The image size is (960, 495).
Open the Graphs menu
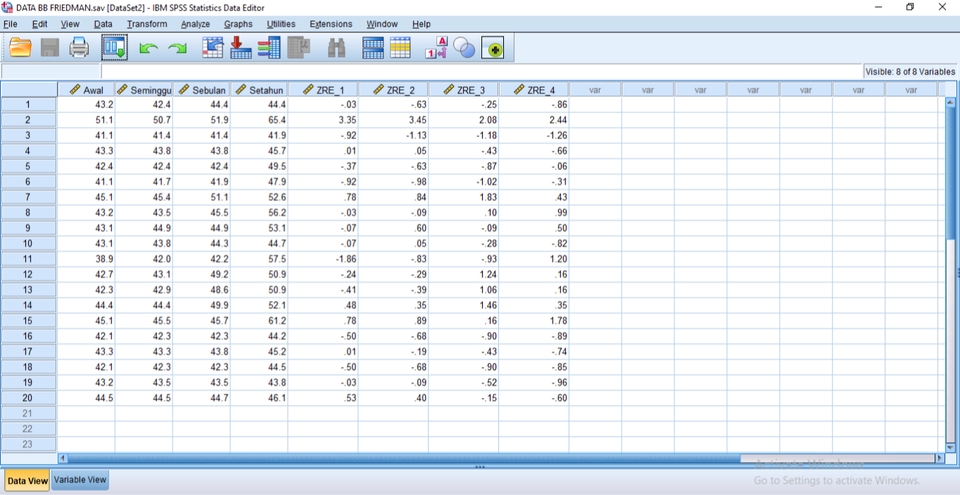tap(238, 24)
